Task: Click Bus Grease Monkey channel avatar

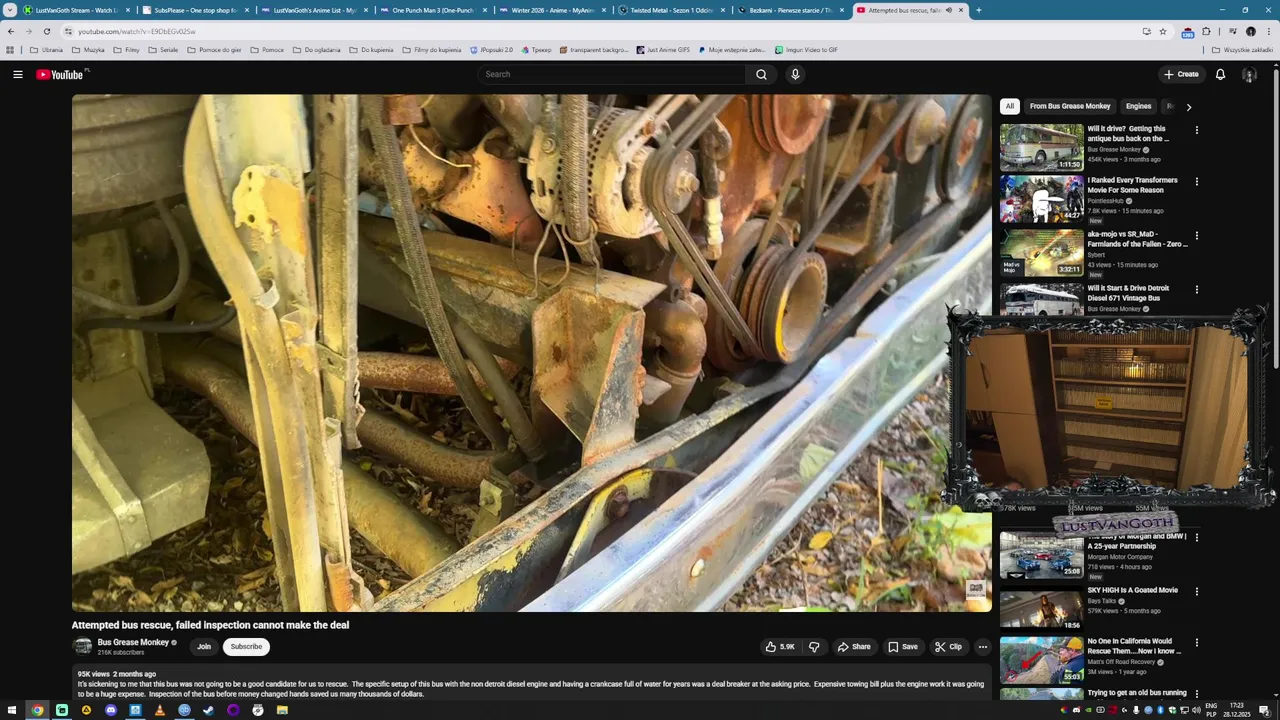Action: (x=83, y=647)
